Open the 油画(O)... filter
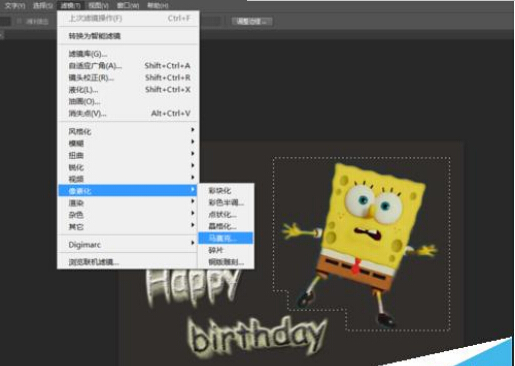The width and height of the screenshot is (515, 366). click(129, 101)
